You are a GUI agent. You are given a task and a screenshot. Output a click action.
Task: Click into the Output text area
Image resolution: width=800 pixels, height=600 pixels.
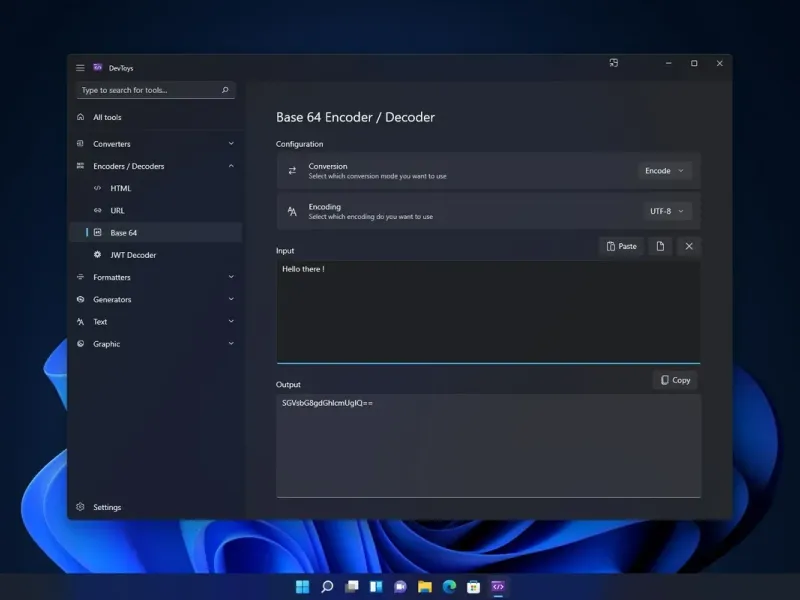tap(488, 445)
